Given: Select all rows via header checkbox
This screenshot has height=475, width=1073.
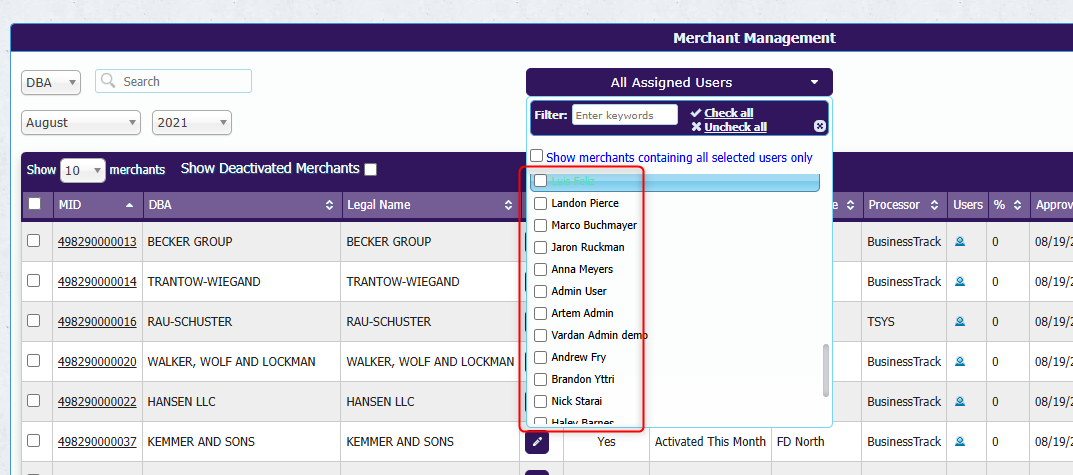Looking at the screenshot, I should click(34, 203).
